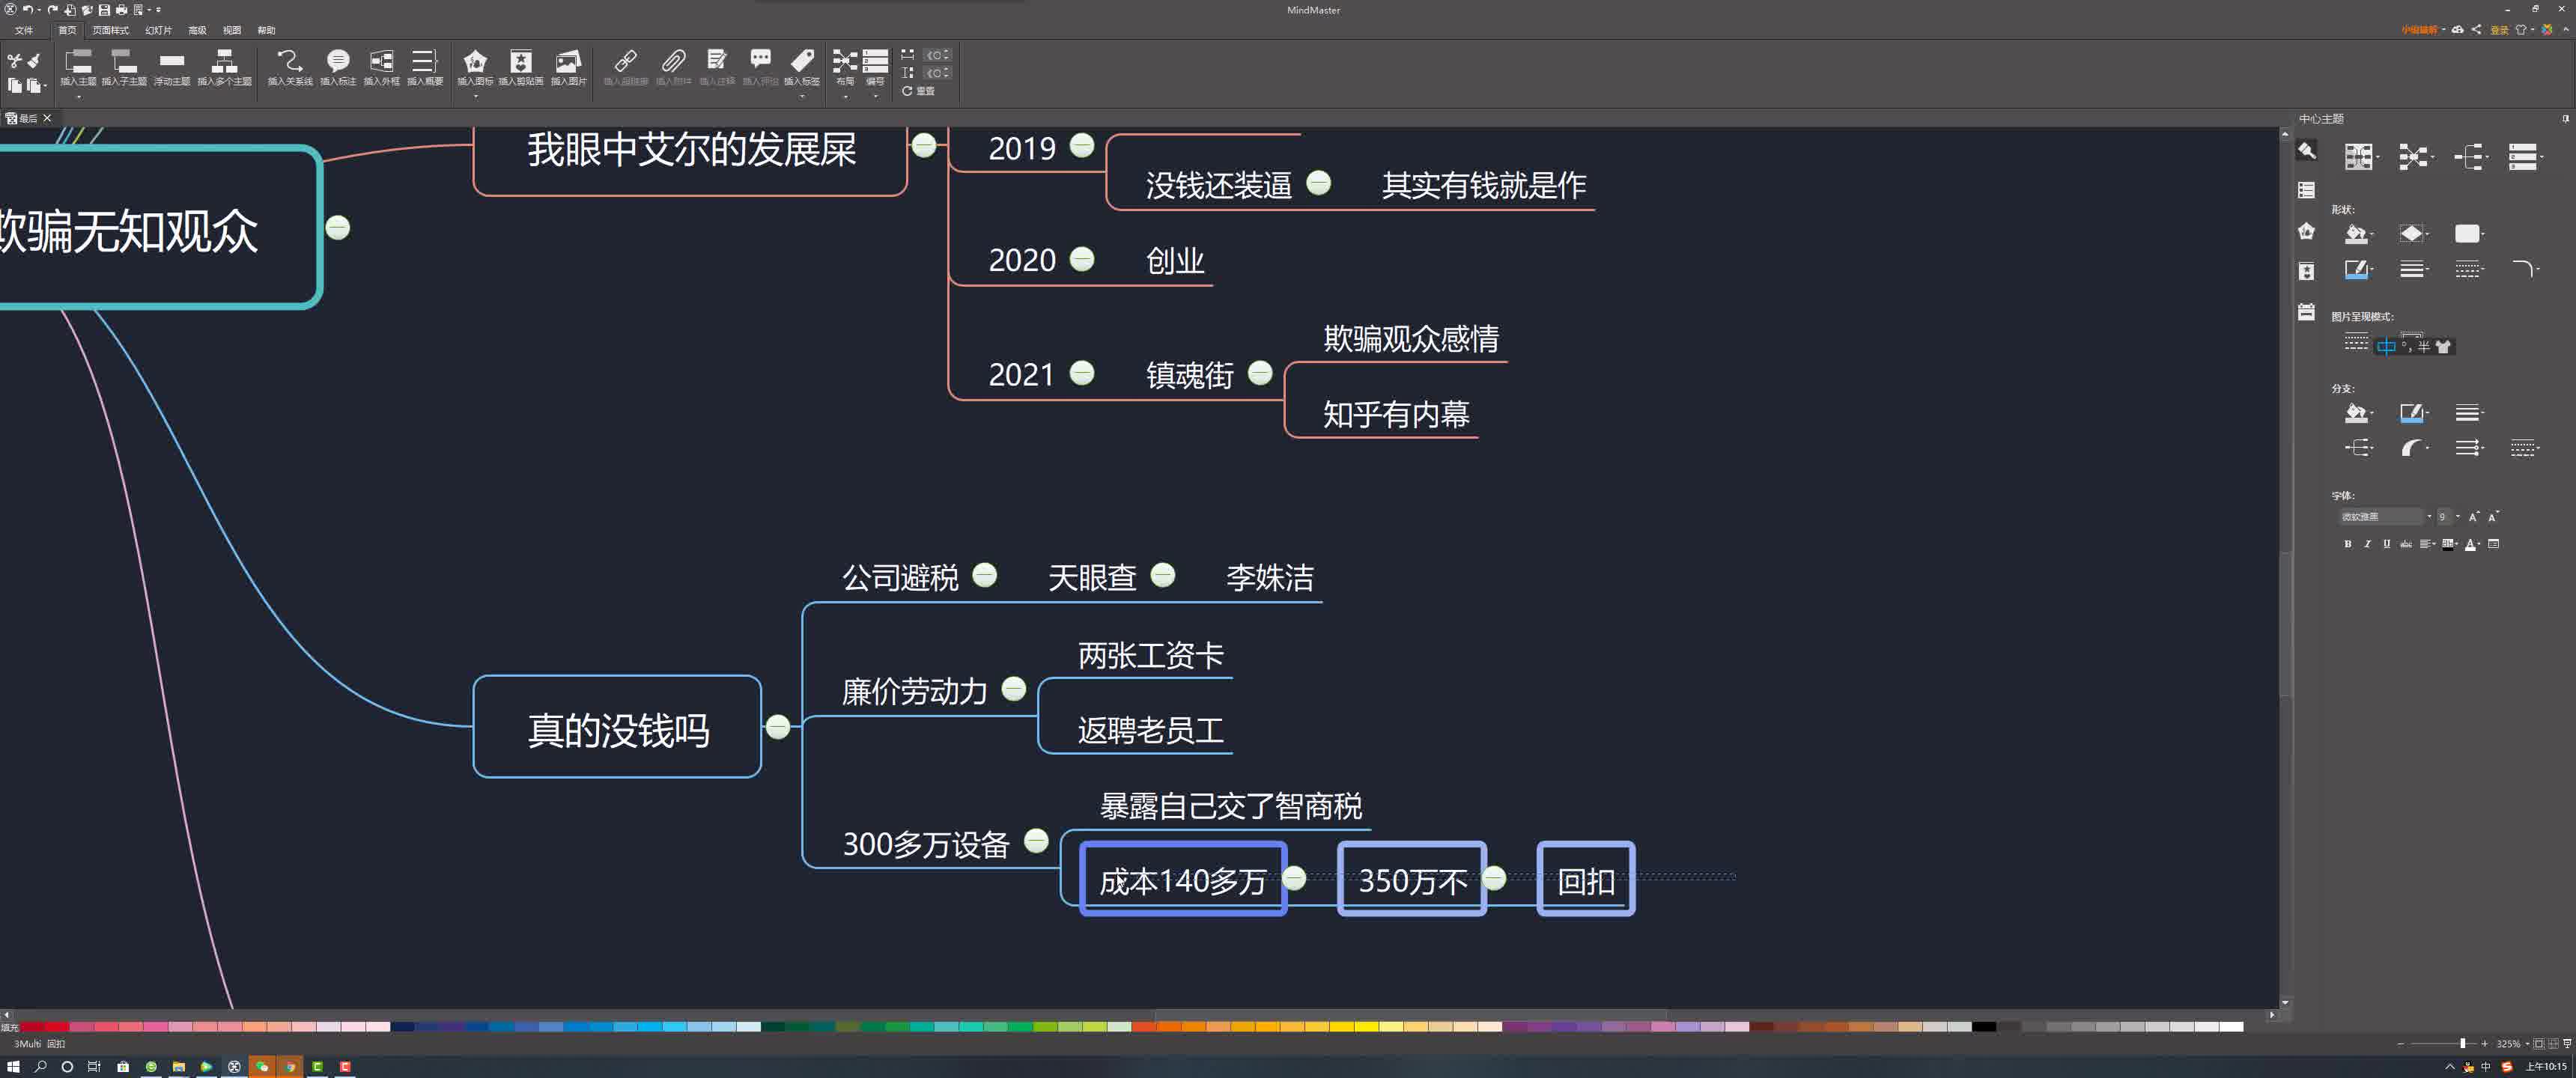Click the Increase font size button

coord(2473,517)
